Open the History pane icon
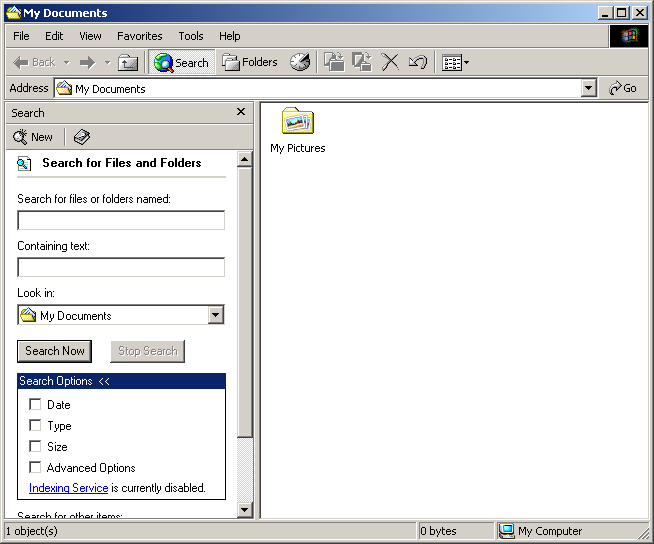Image resolution: width=654 pixels, height=544 pixels. [x=300, y=62]
